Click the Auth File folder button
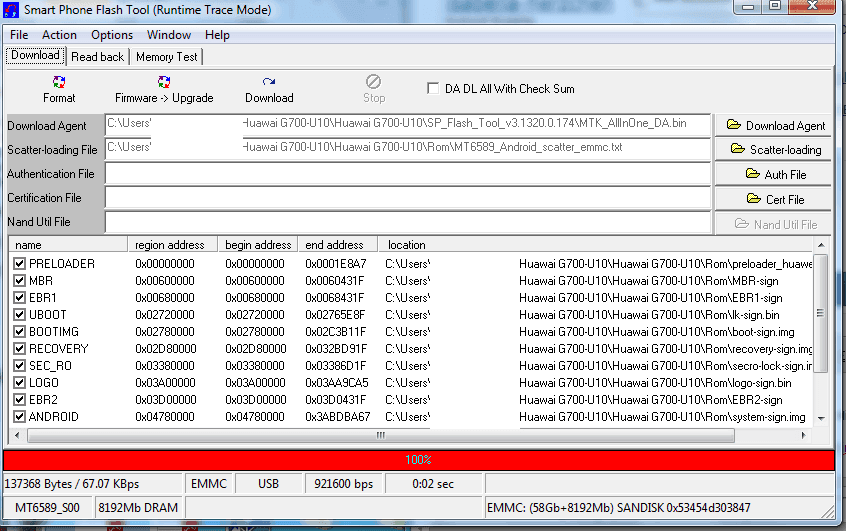 [x=773, y=174]
